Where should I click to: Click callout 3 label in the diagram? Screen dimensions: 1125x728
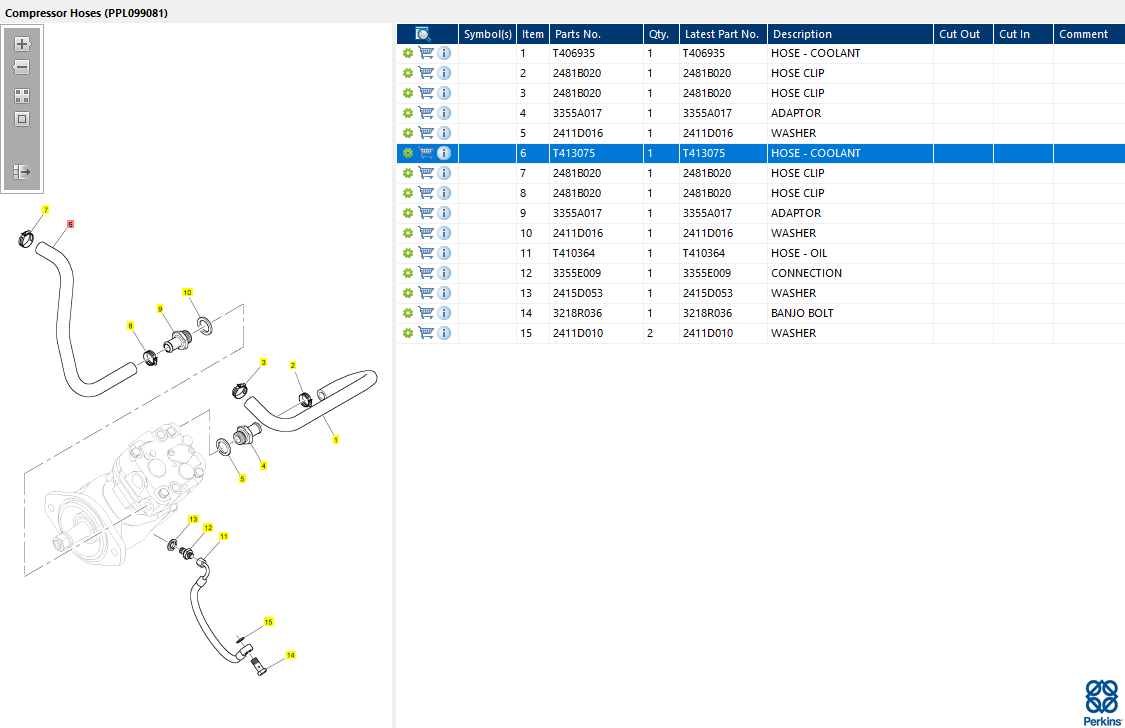[263, 363]
